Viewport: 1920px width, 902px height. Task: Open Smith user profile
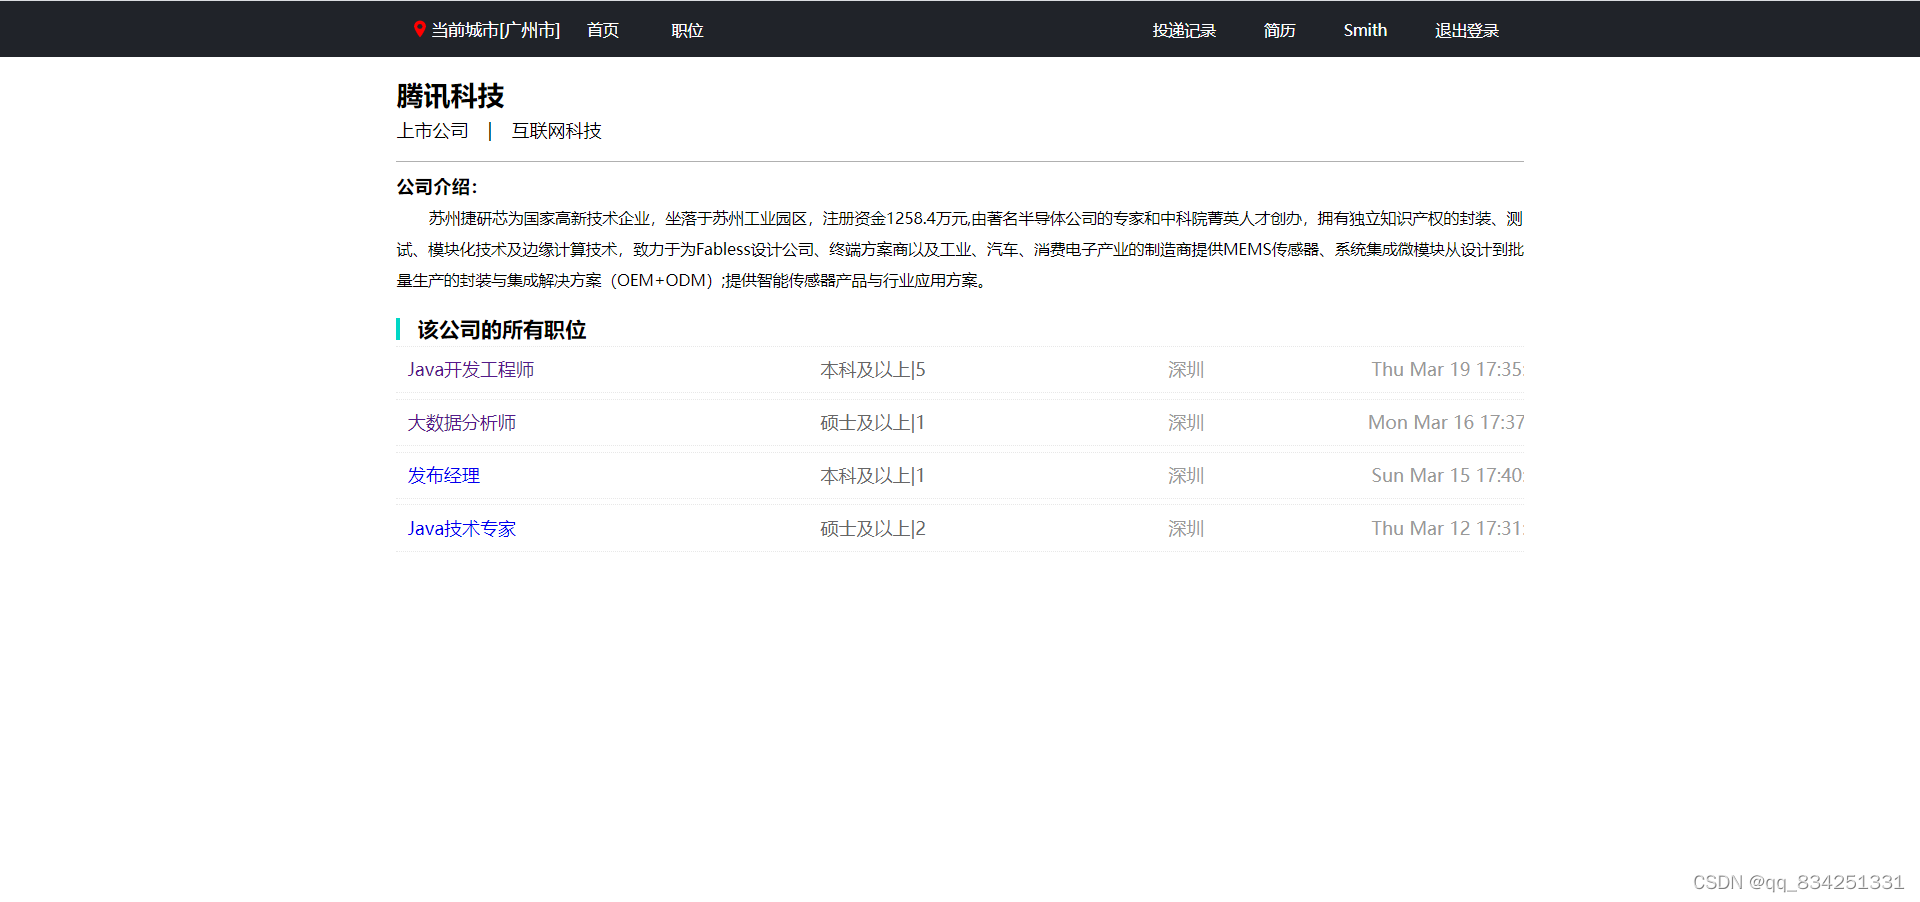(x=1365, y=30)
